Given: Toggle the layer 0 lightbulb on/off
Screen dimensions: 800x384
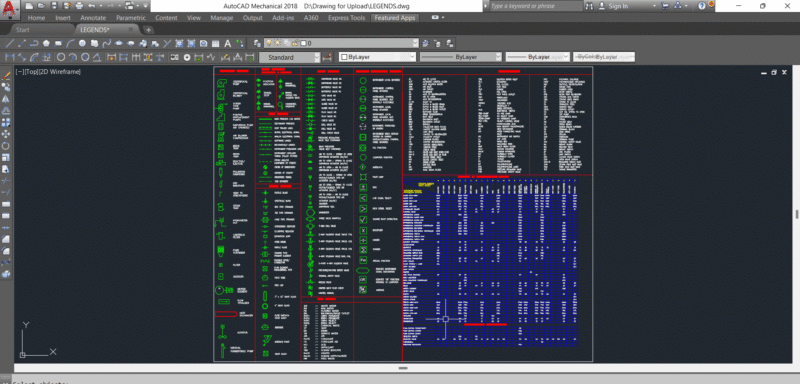Looking at the screenshot, I should point(270,43).
